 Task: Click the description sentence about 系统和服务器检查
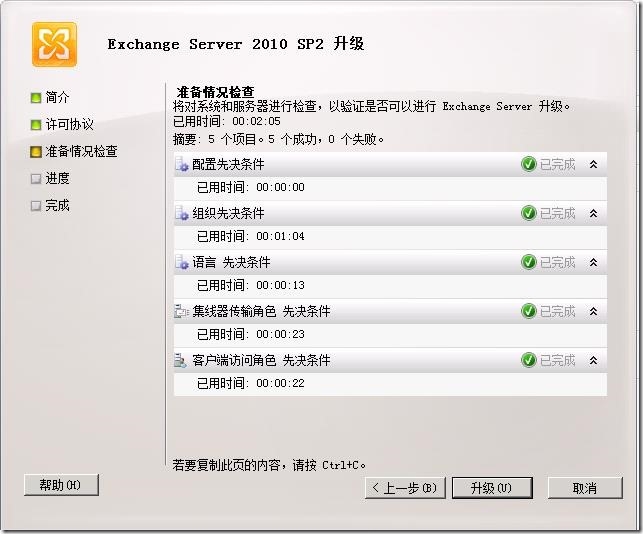372,107
